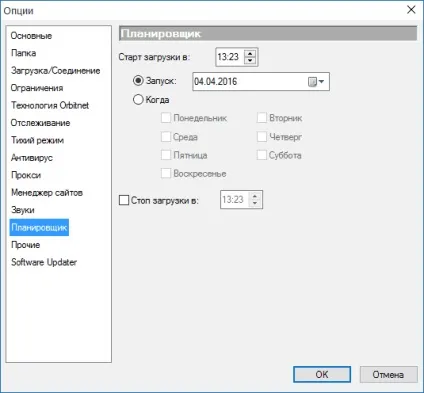Open the Папка settings section
This screenshot has width=424, height=393.
(x=23, y=53)
